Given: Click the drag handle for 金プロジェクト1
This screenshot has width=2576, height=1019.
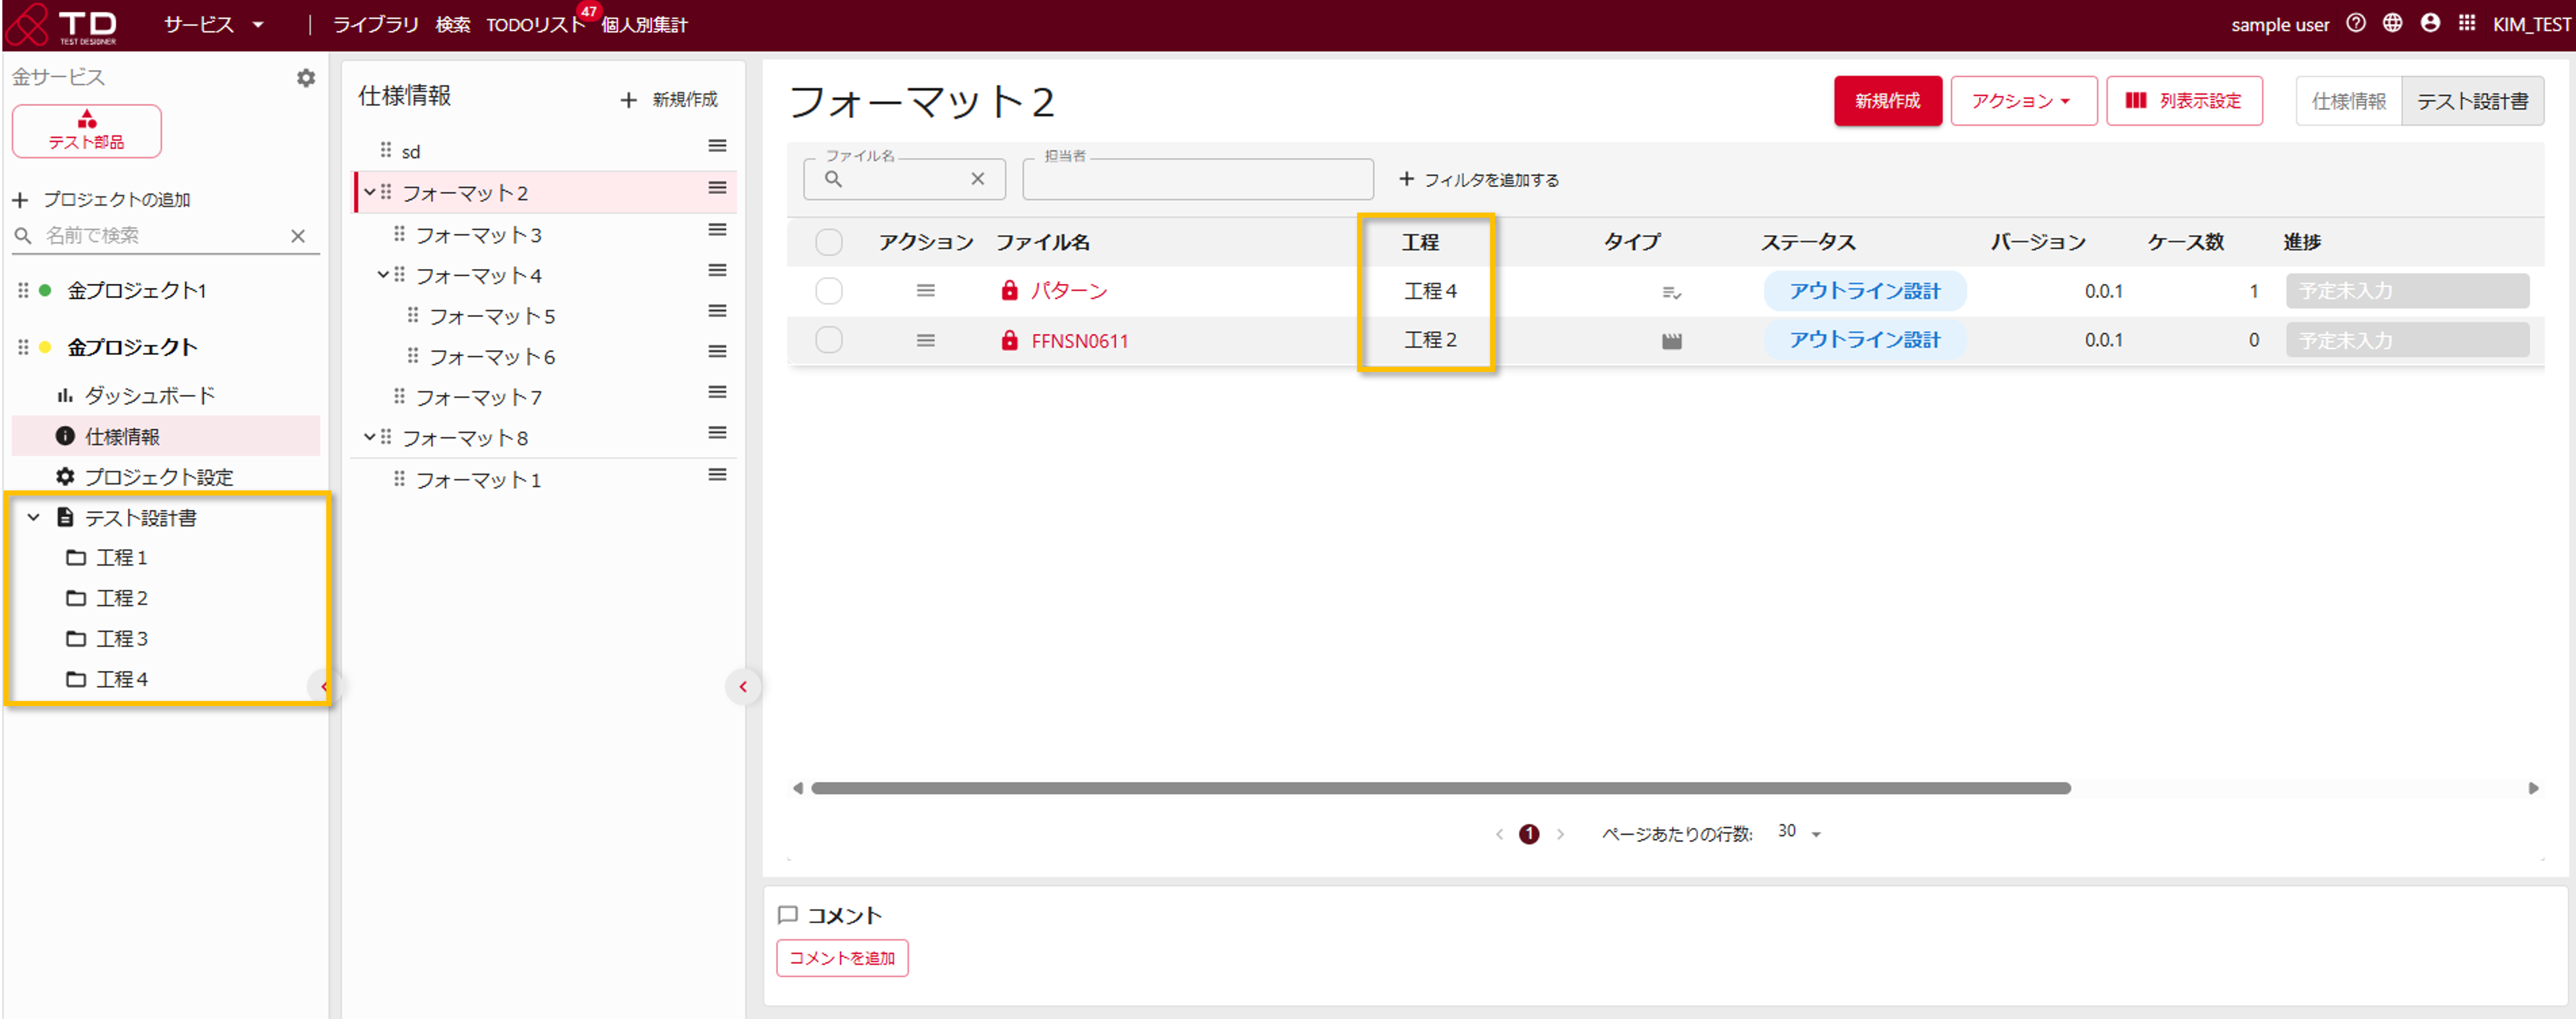Looking at the screenshot, I should pos(23,291).
